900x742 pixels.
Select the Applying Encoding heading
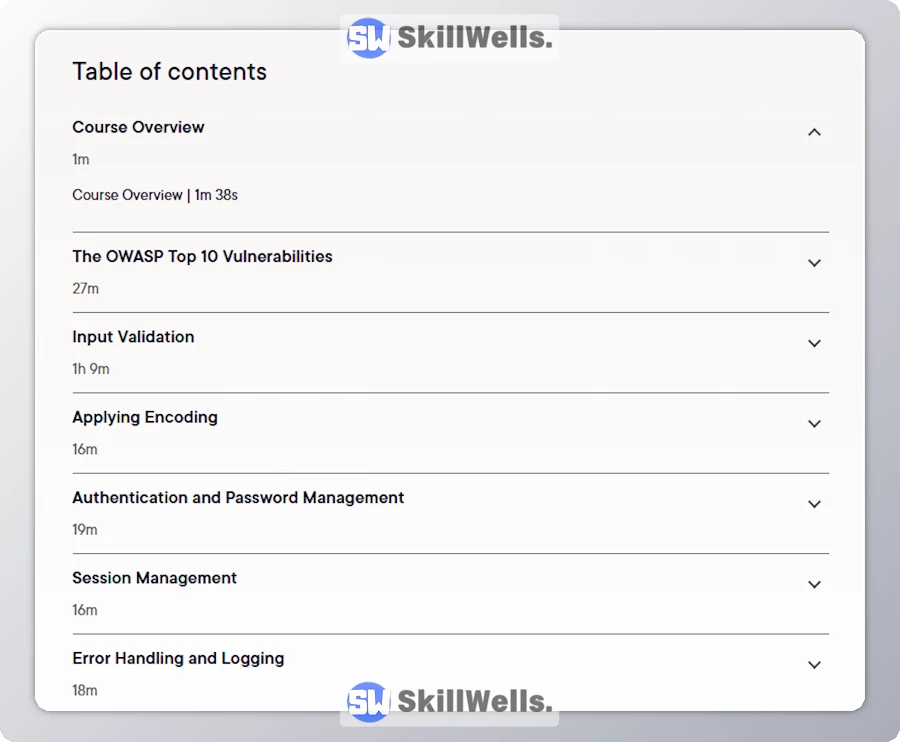(144, 417)
